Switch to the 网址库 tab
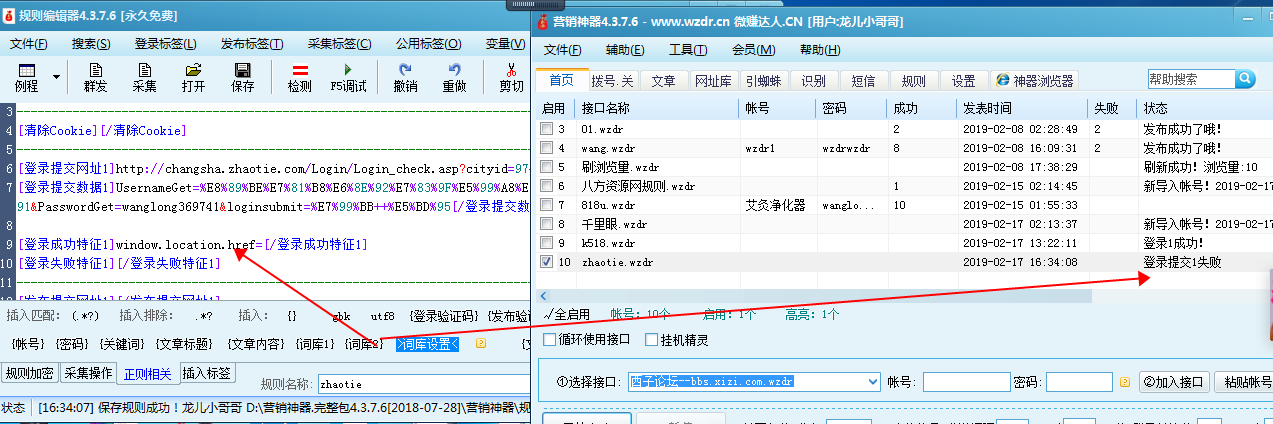 [713, 81]
